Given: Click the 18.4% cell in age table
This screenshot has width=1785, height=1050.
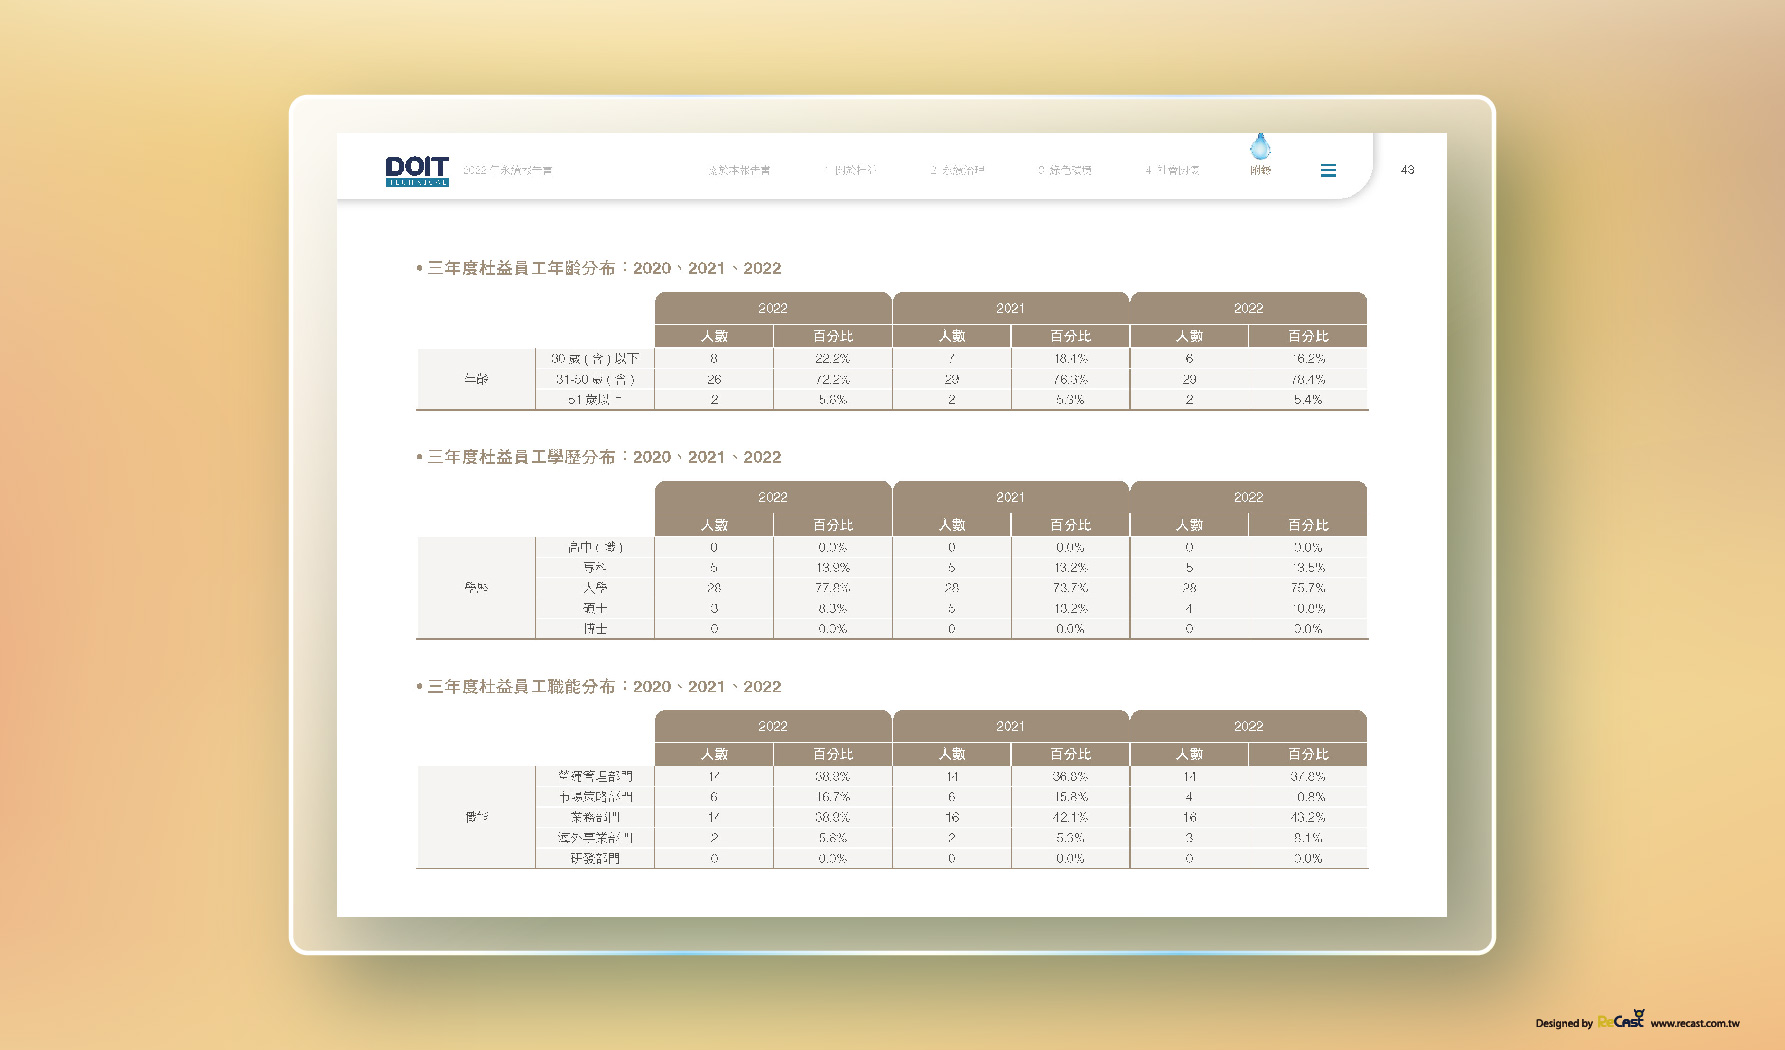Looking at the screenshot, I should pyautogui.click(x=1070, y=358).
